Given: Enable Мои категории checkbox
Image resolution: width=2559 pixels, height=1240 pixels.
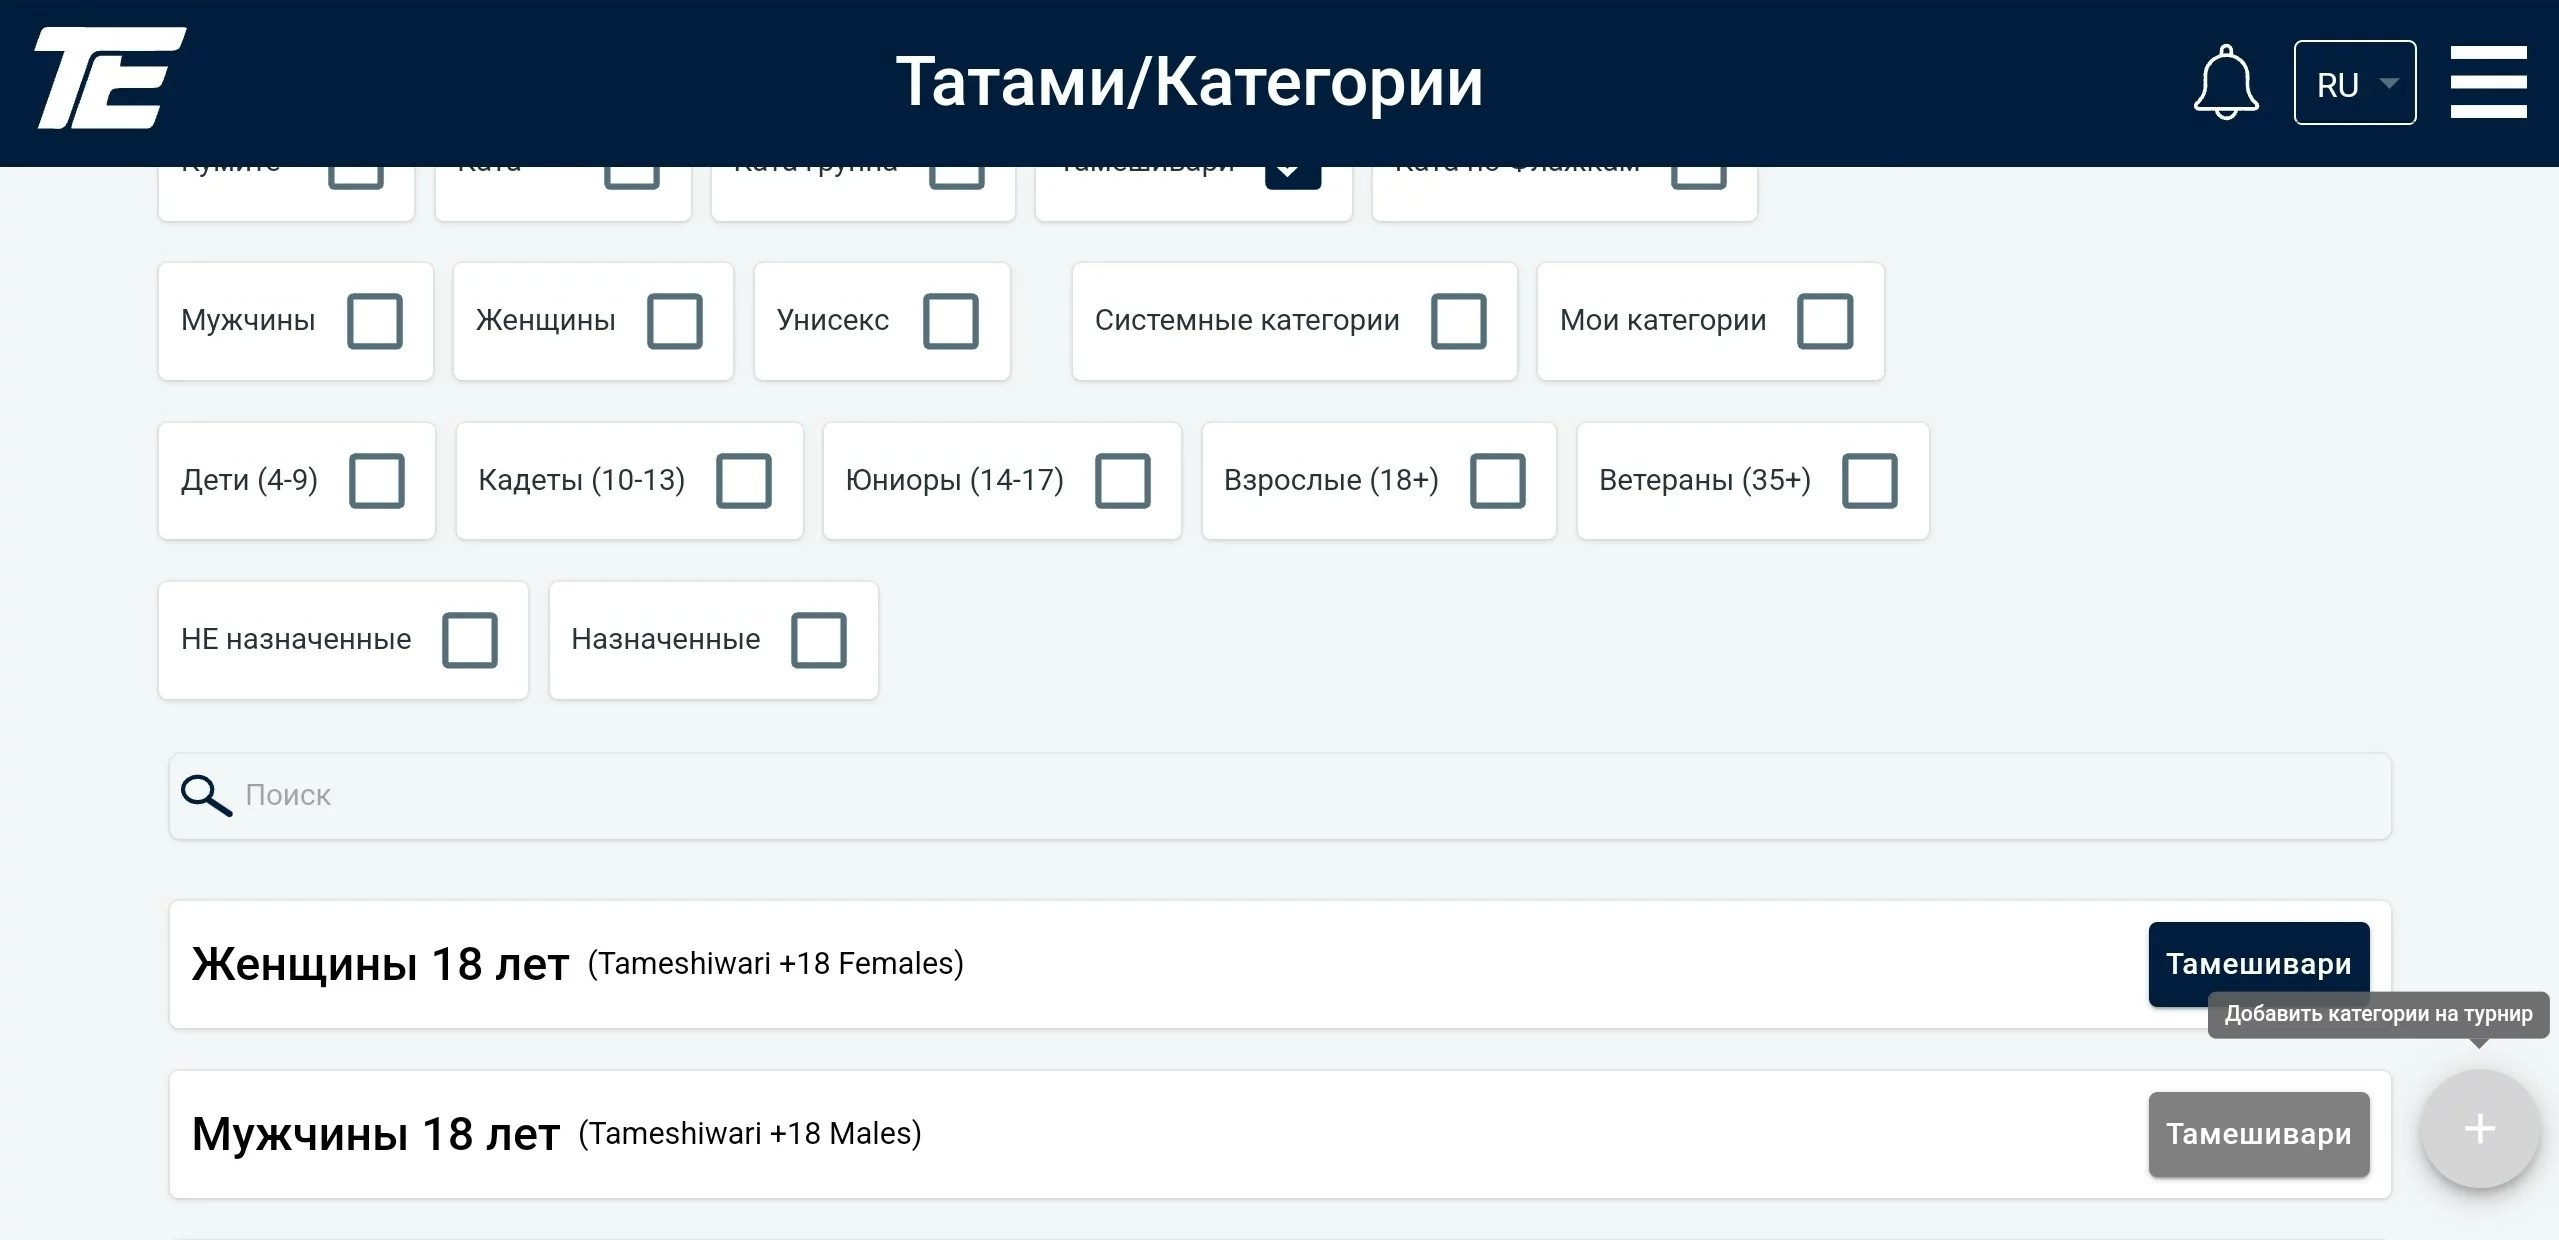Looking at the screenshot, I should click(x=1825, y=321).
